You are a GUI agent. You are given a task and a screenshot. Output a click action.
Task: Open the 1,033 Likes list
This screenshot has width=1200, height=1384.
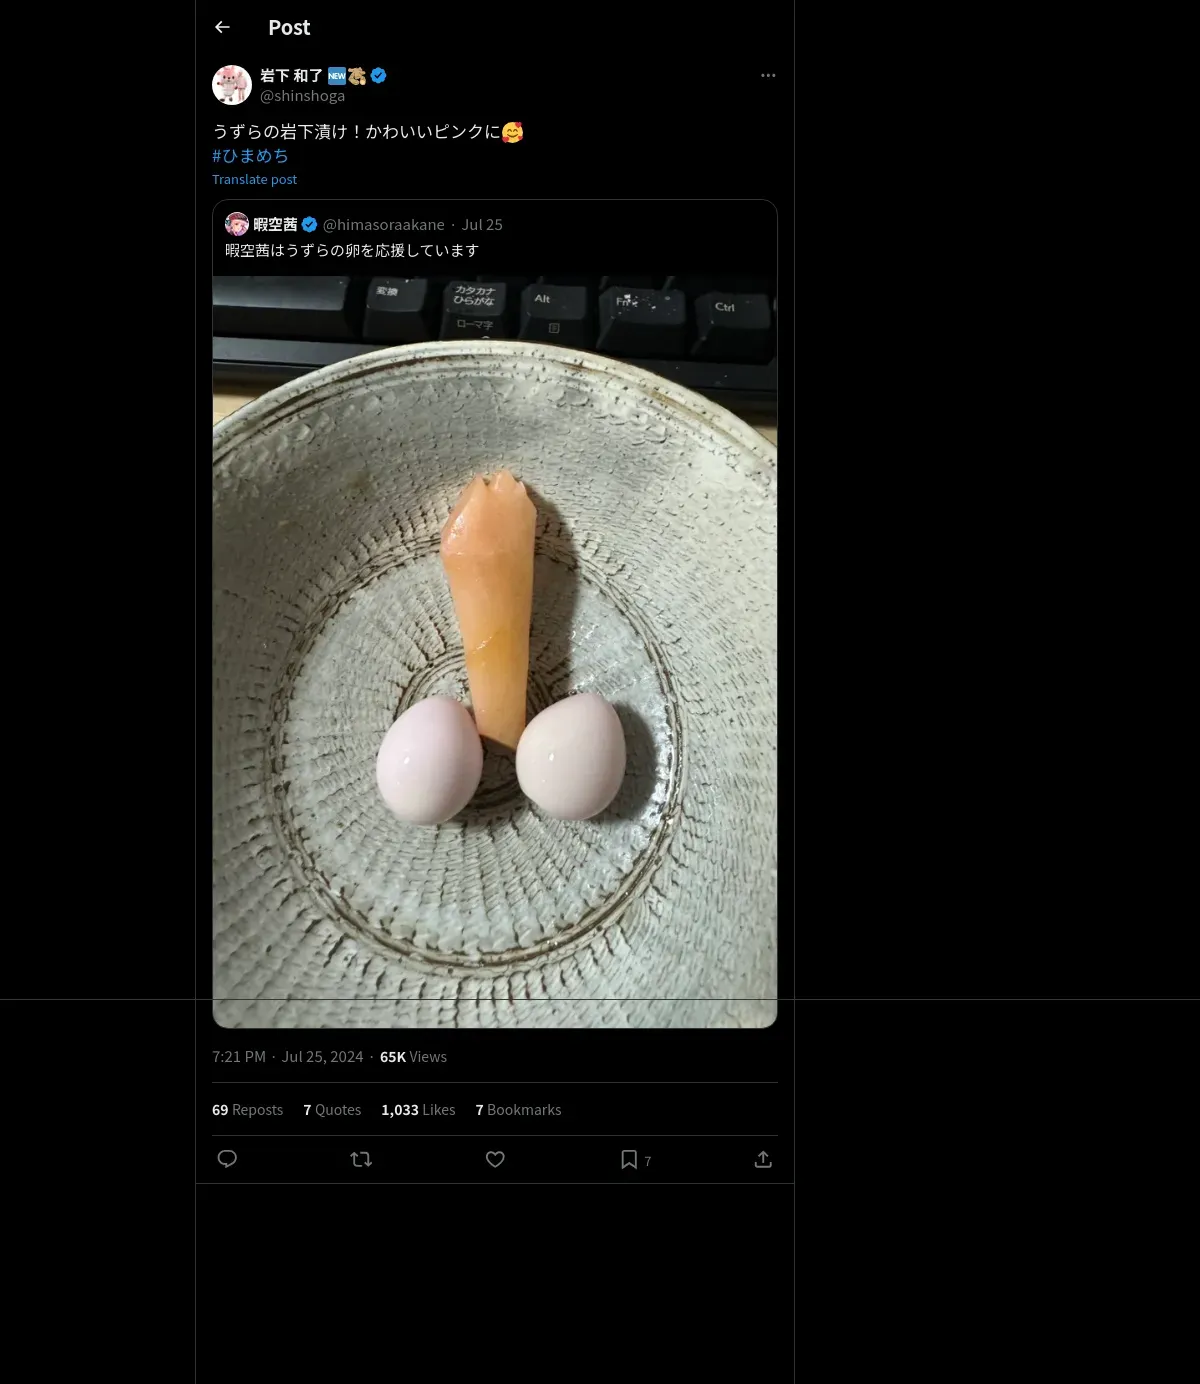(418, 1110)
